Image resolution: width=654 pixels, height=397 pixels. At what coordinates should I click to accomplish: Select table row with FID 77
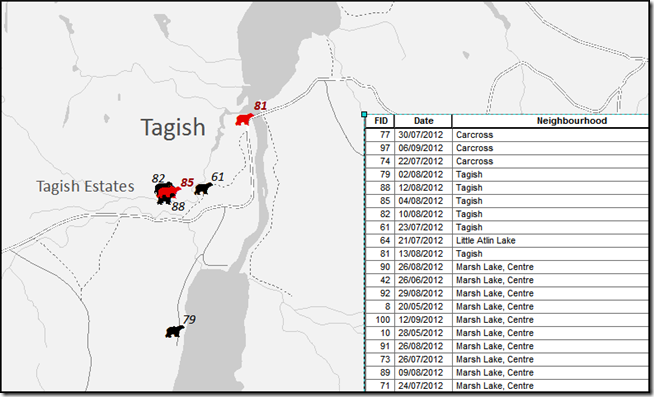coord(507,135)
